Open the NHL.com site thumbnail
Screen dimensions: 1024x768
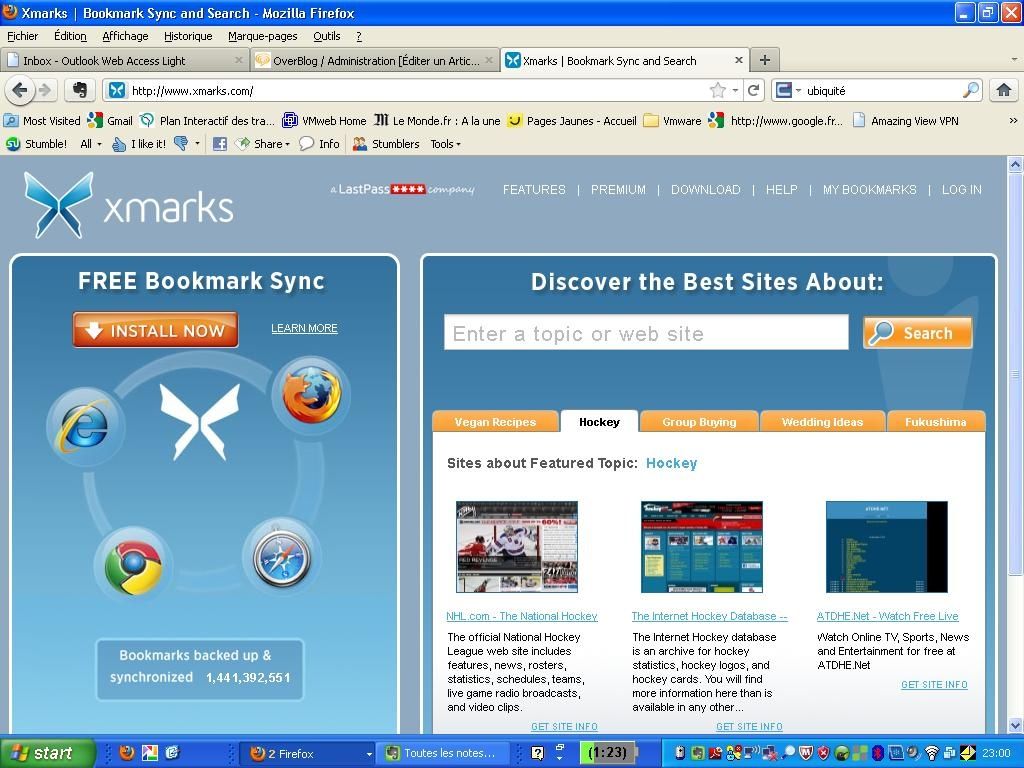pos(516,547)
